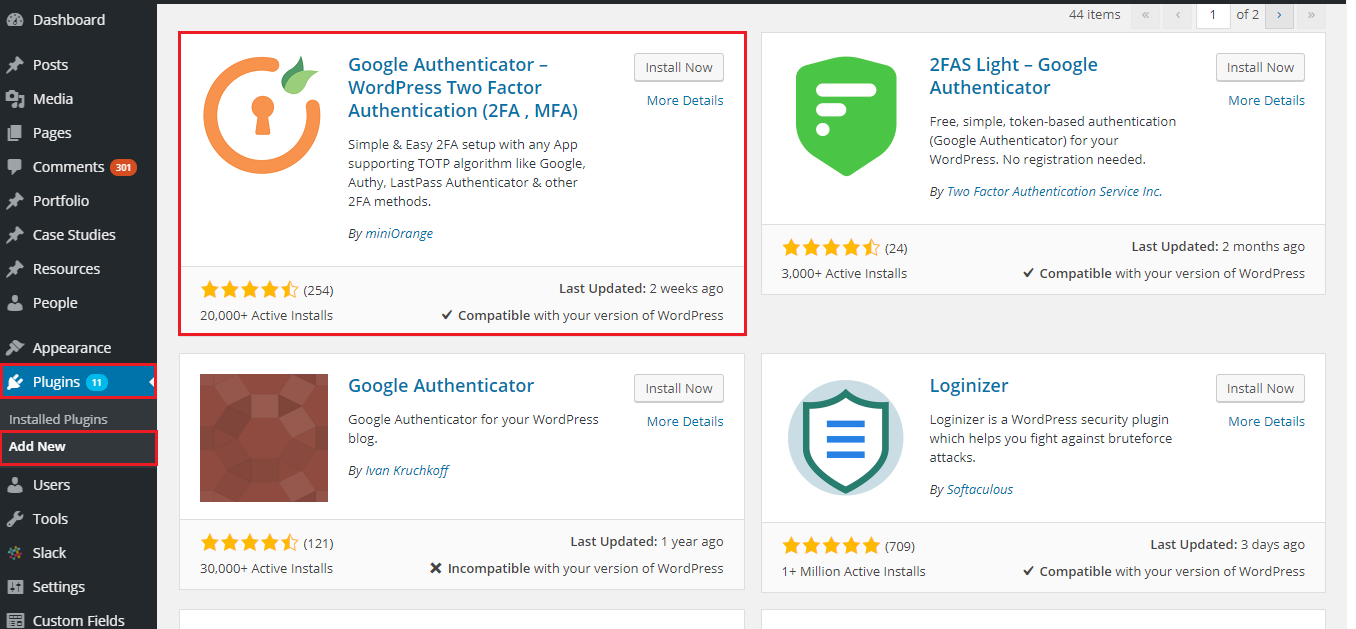Click the '44 items' results count

[x=1094, y=15]
